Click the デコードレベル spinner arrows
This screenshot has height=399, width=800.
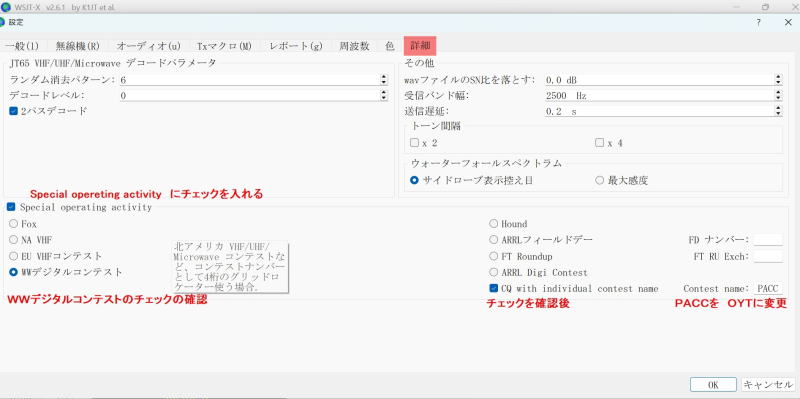pos(384,95)
